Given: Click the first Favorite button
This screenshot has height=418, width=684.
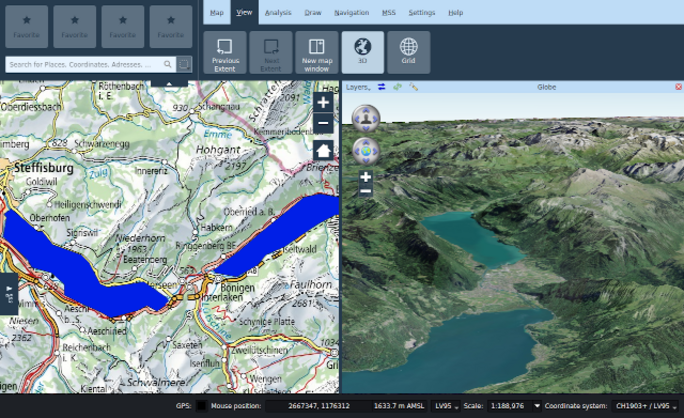Looking at the screenshot, I should click(x=26, y=26).
